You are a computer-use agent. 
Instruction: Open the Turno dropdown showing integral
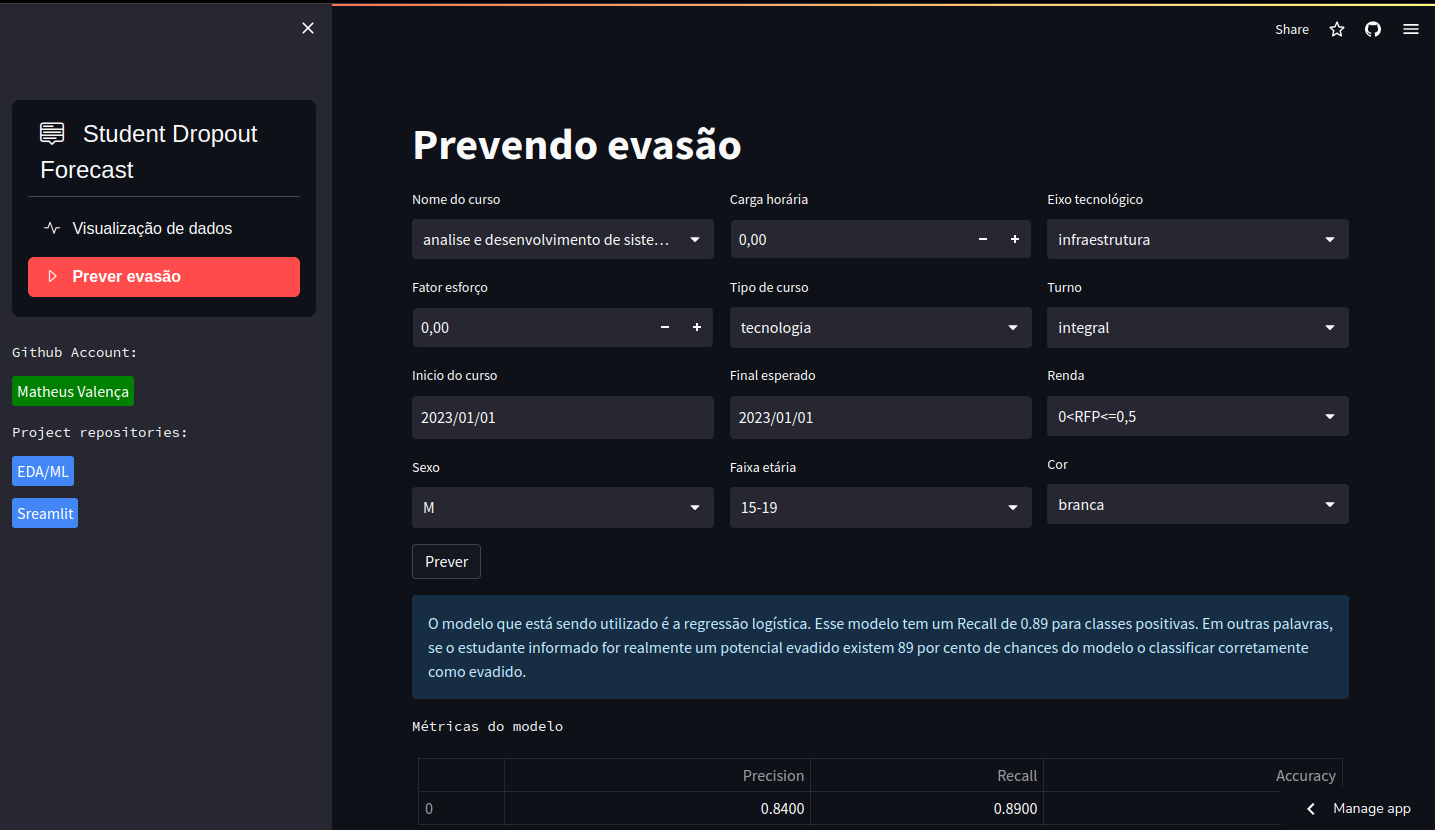[1197, 327]
